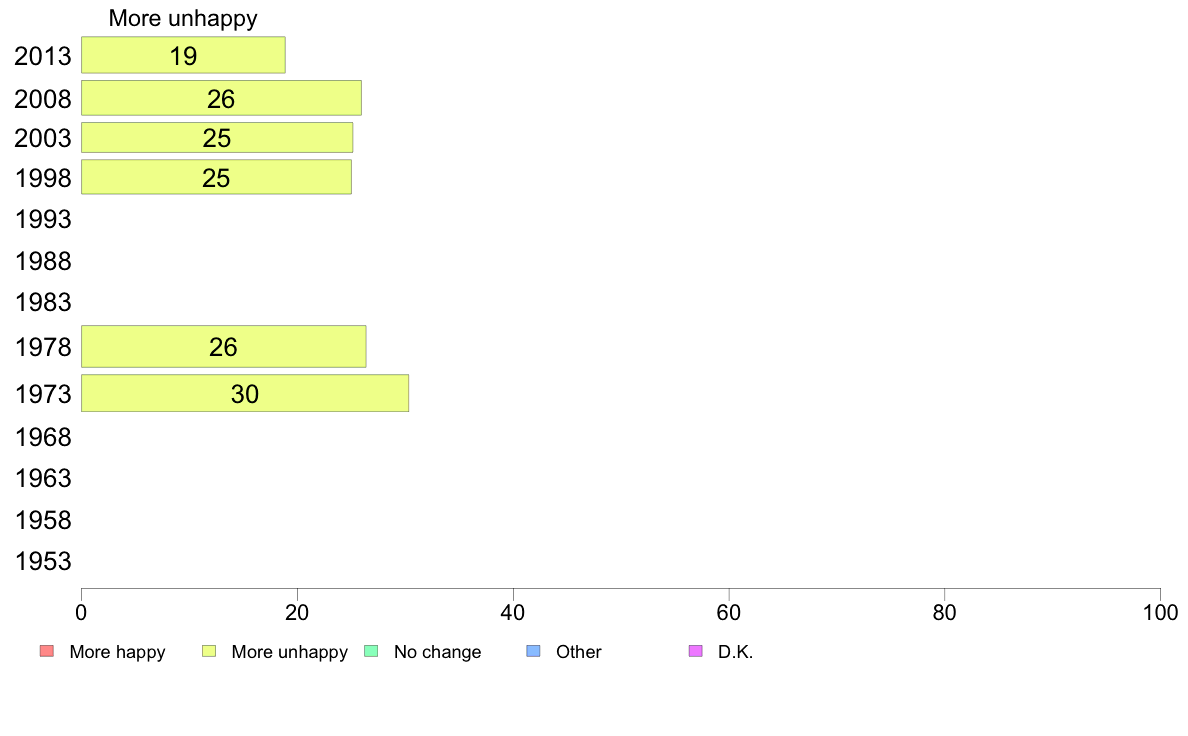This screenshot has height=736, width=1188.
Task: Click the red More happy legend swatch
Action: pyautogui.click(x=46, y=652)
